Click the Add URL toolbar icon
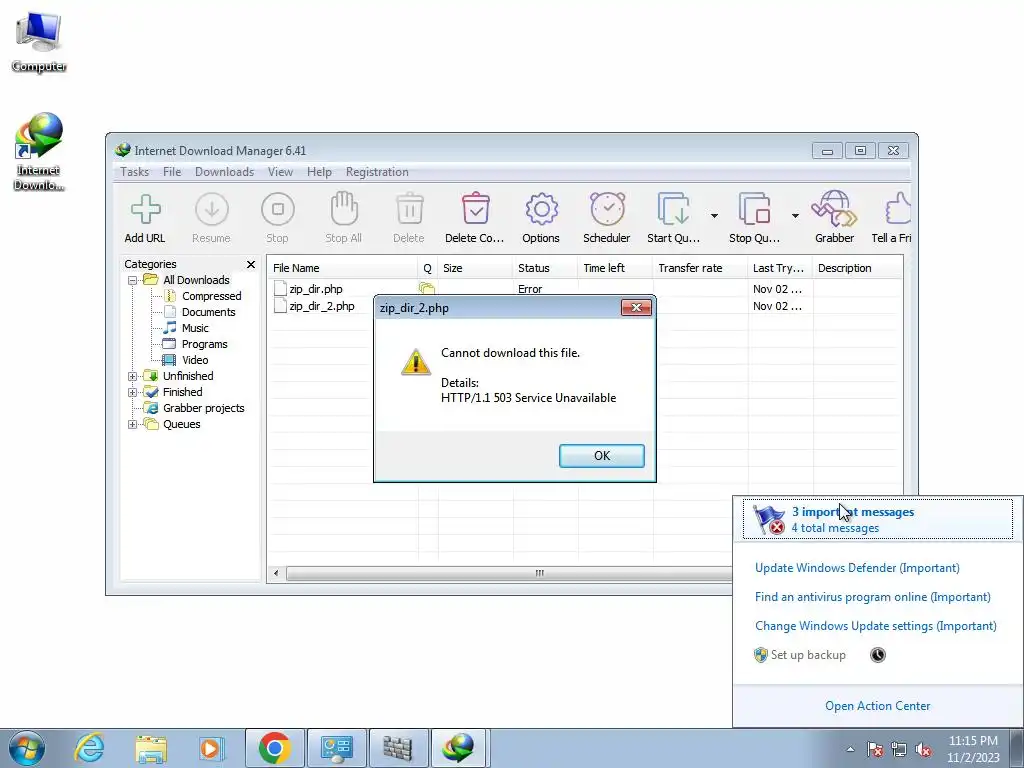The height and width of the screenshot is (768, 1024). (x=145, y=210)
